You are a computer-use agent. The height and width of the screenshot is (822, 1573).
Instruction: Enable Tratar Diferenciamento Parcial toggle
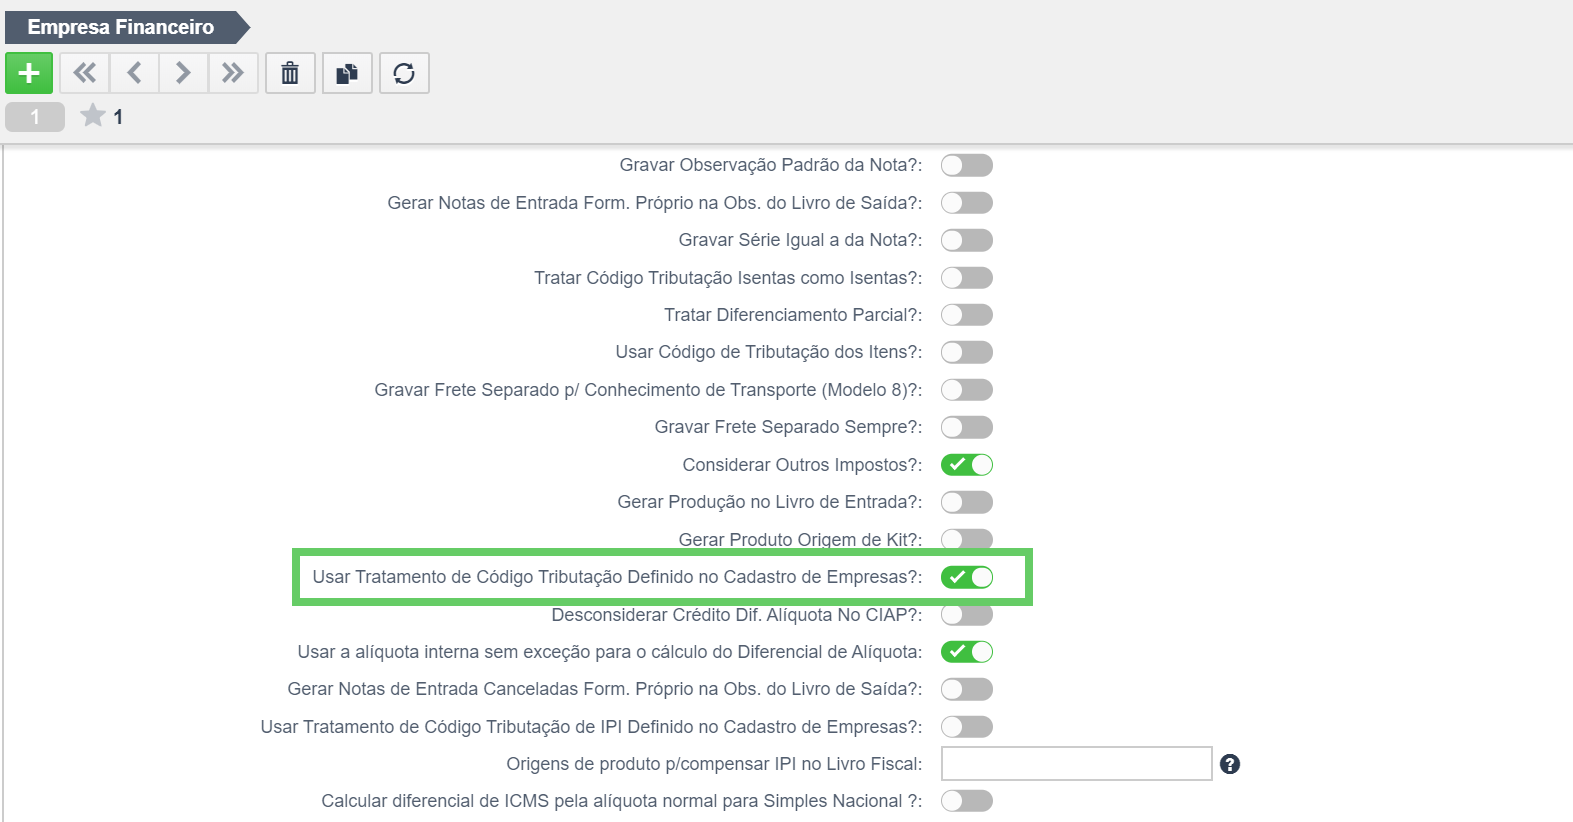[x=967, y=315]
